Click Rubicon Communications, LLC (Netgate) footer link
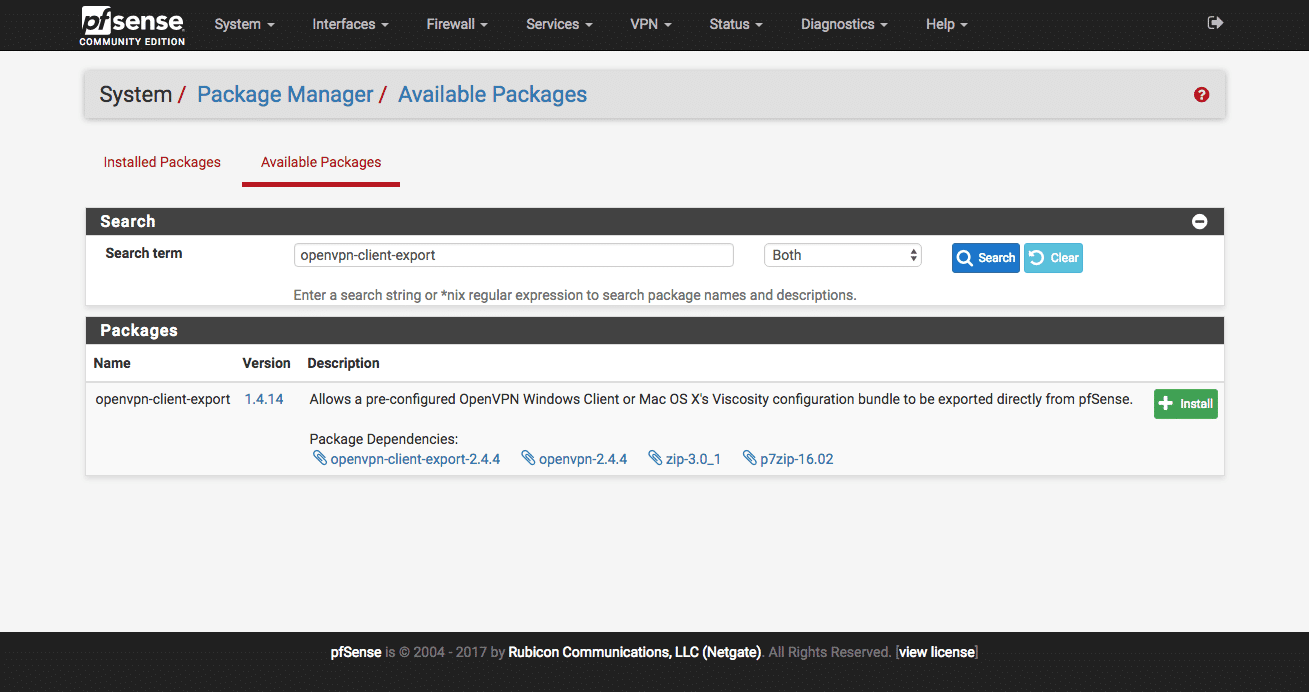 point(635,652)
